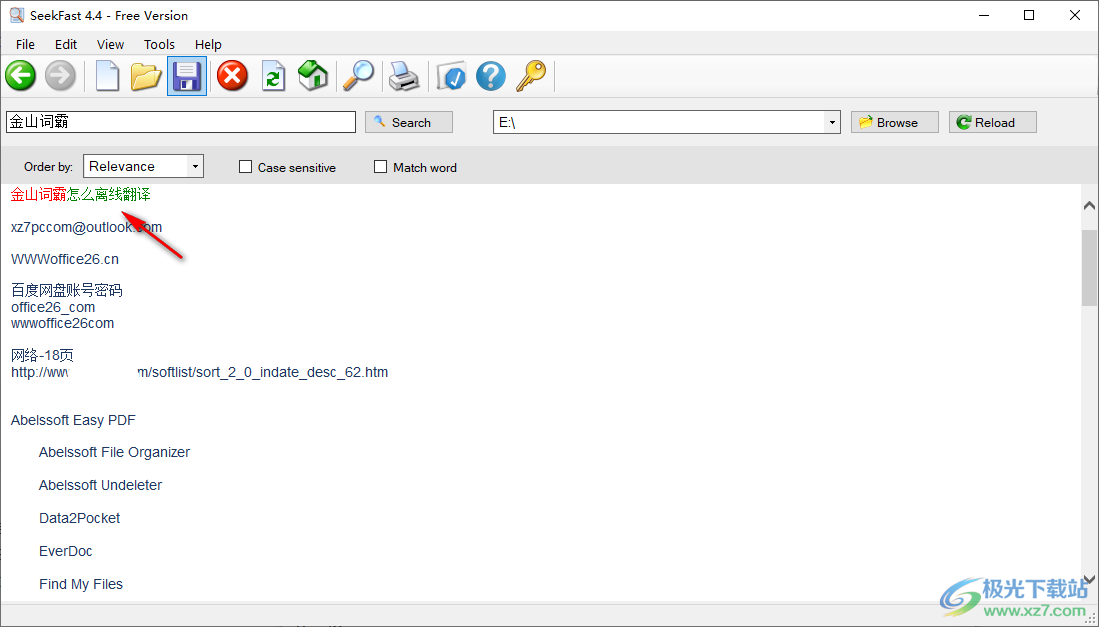Click the Abelssoft Undeleter line

click(100, 485)
